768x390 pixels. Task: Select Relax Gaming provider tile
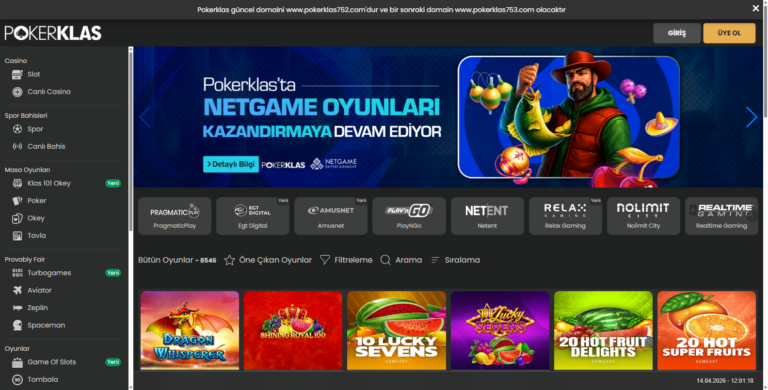click(565, 216)
